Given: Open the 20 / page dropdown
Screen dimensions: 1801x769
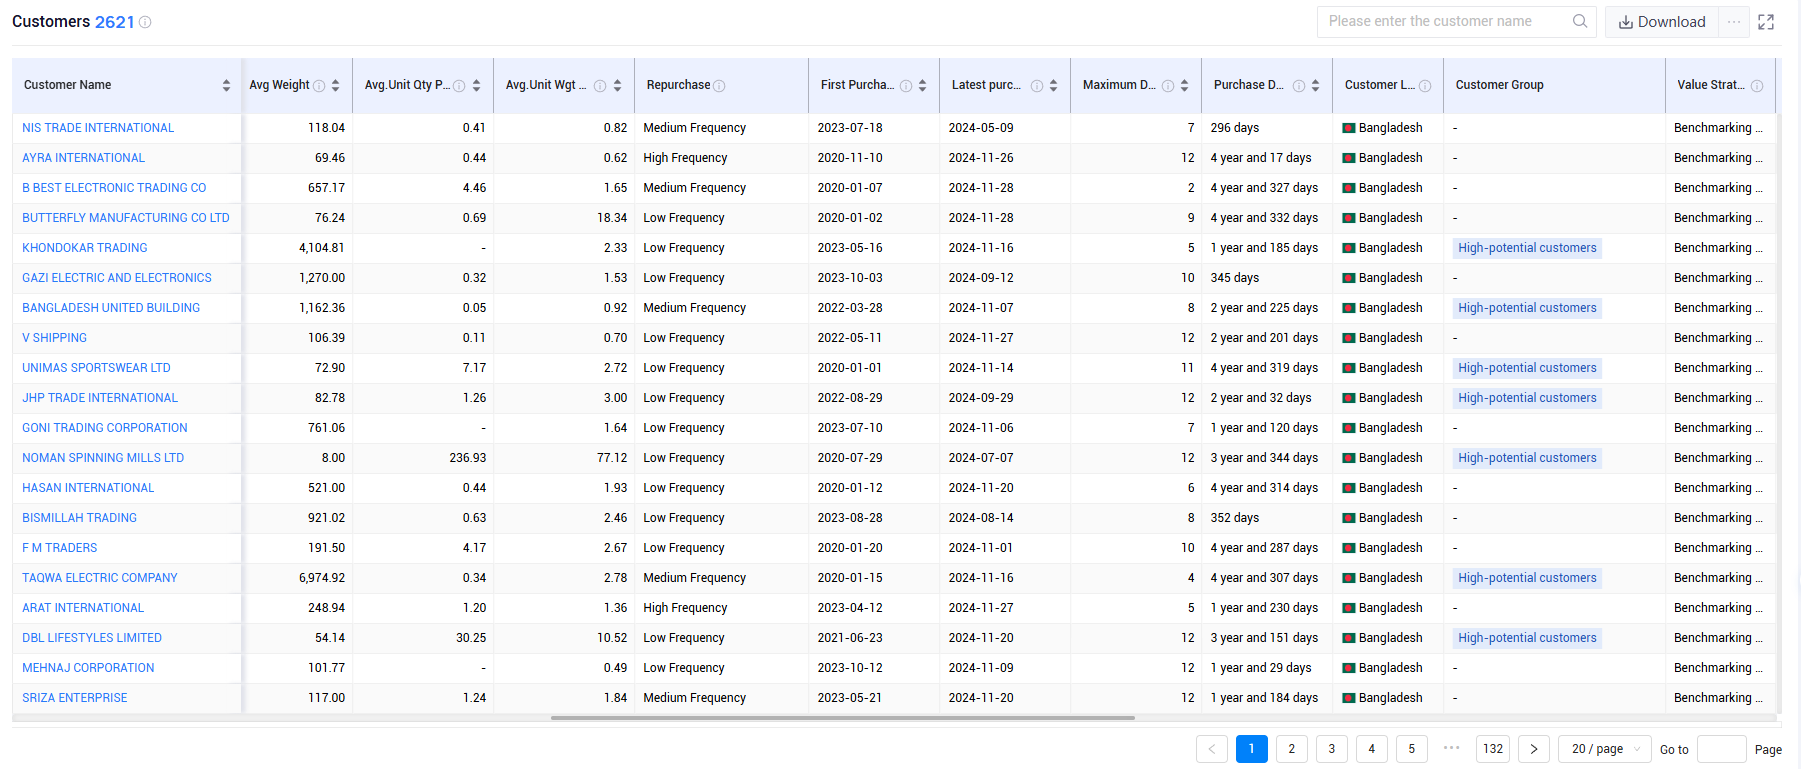Looking at the screenshot, I should pos(1605,749).
